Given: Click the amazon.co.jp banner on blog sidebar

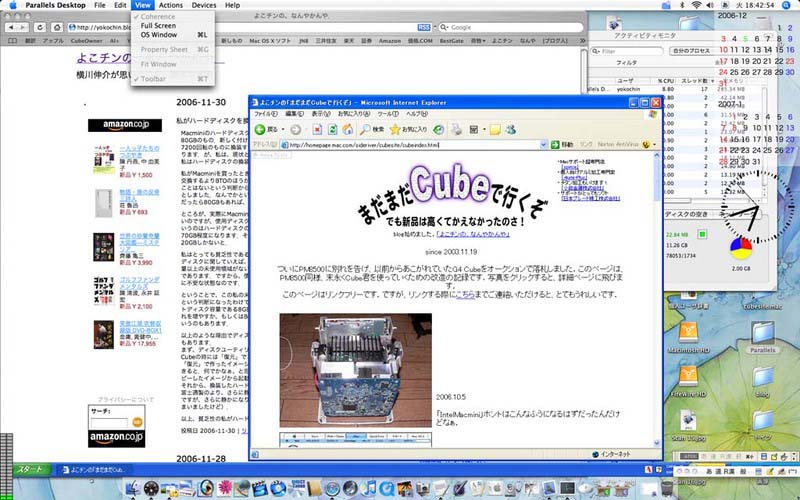Looking at the screenshot, I should pos(125,125).
